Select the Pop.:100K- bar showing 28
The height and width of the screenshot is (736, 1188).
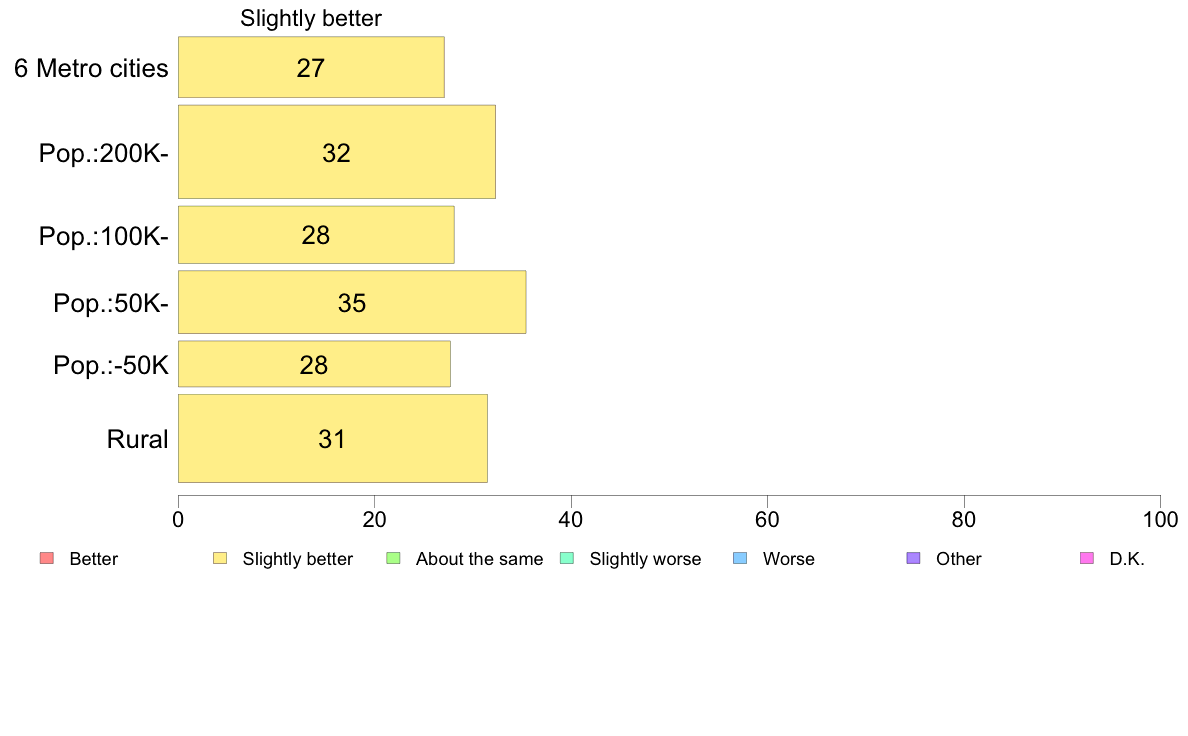317,235
